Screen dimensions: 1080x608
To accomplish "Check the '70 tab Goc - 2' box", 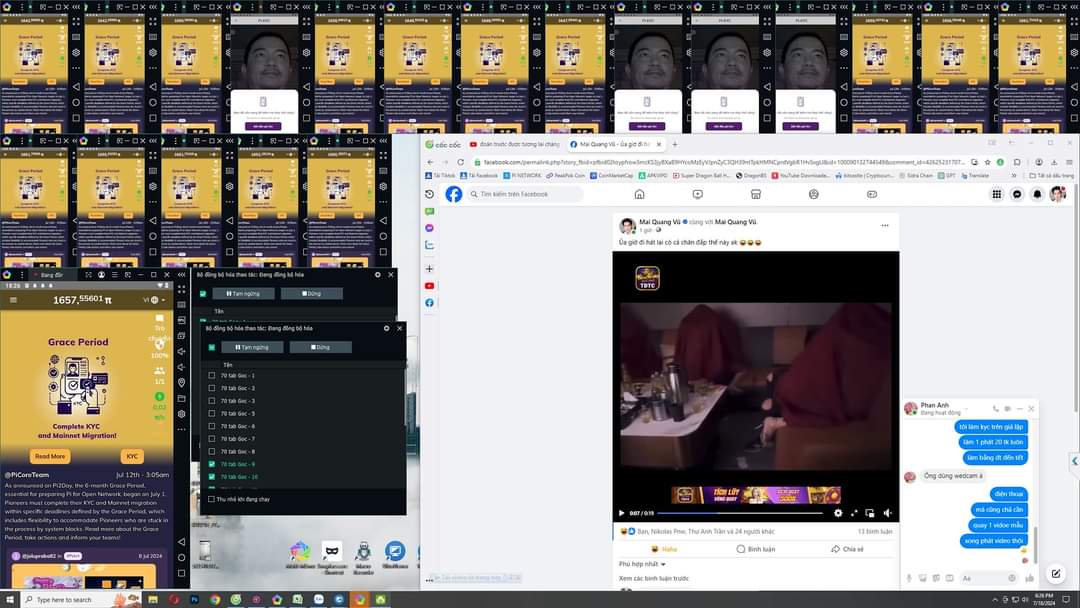I will pos(211,388).
